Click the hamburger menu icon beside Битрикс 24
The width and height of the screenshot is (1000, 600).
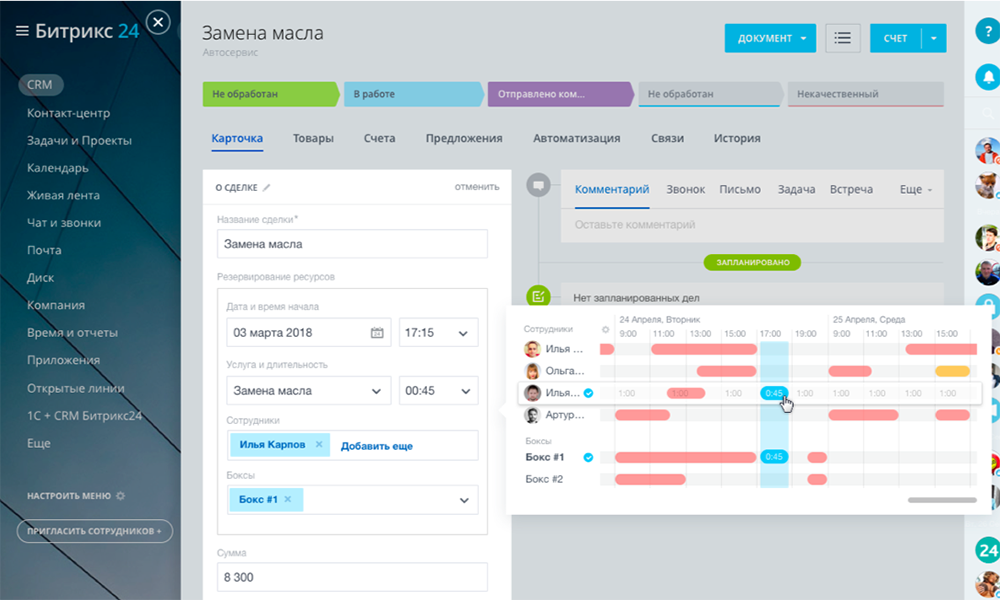tap(22, 31)
